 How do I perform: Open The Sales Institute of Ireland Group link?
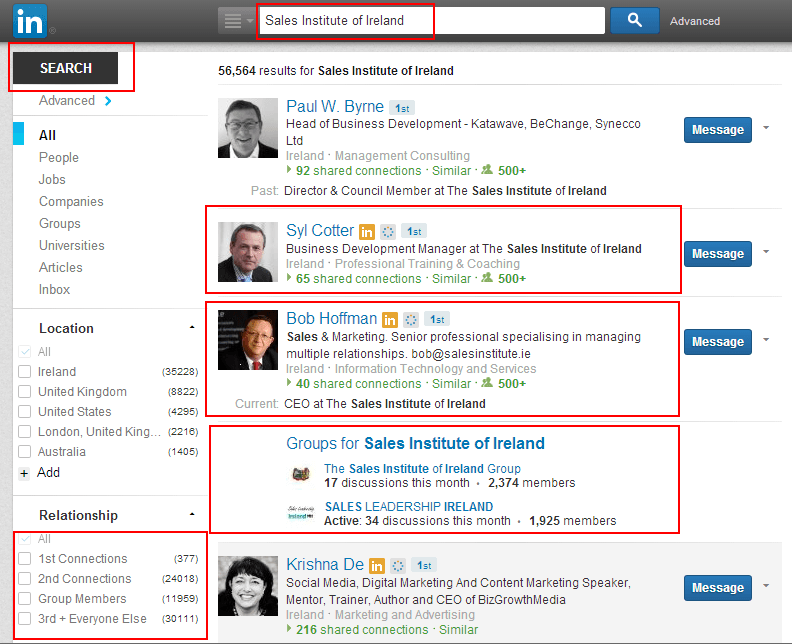click(422, 469)
